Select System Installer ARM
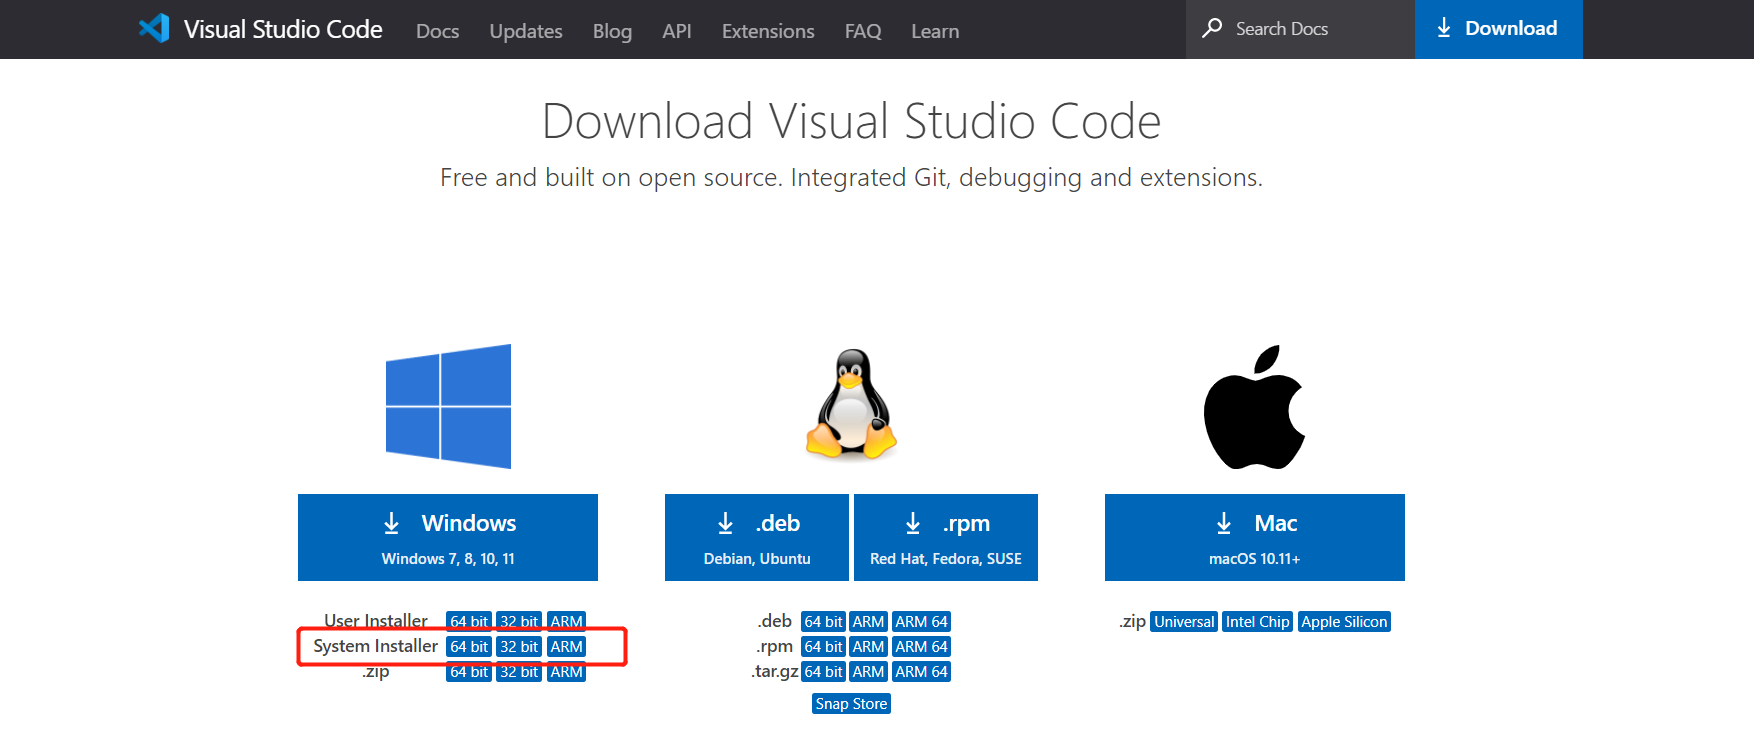This screenshot has height=743, width=1754. point(566,647)
